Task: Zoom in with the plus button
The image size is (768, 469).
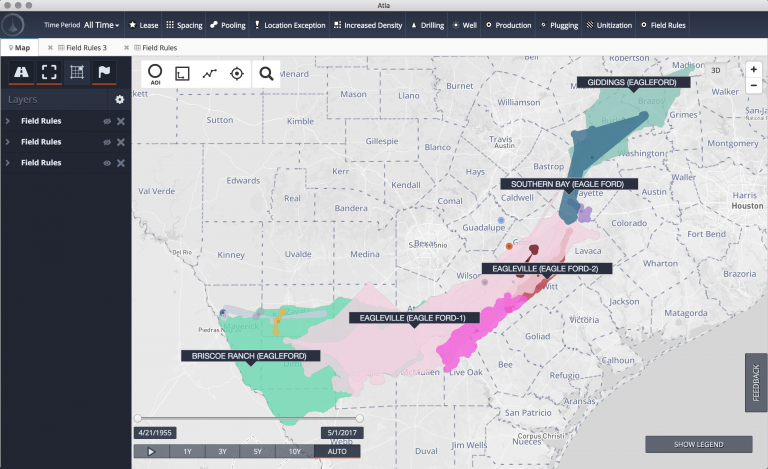Action: [x=754, y=70]
